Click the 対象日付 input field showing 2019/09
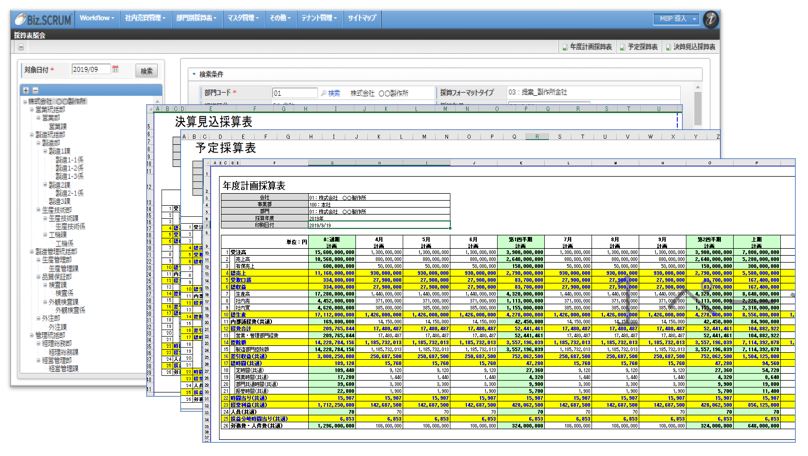 (x=91, y=69)
